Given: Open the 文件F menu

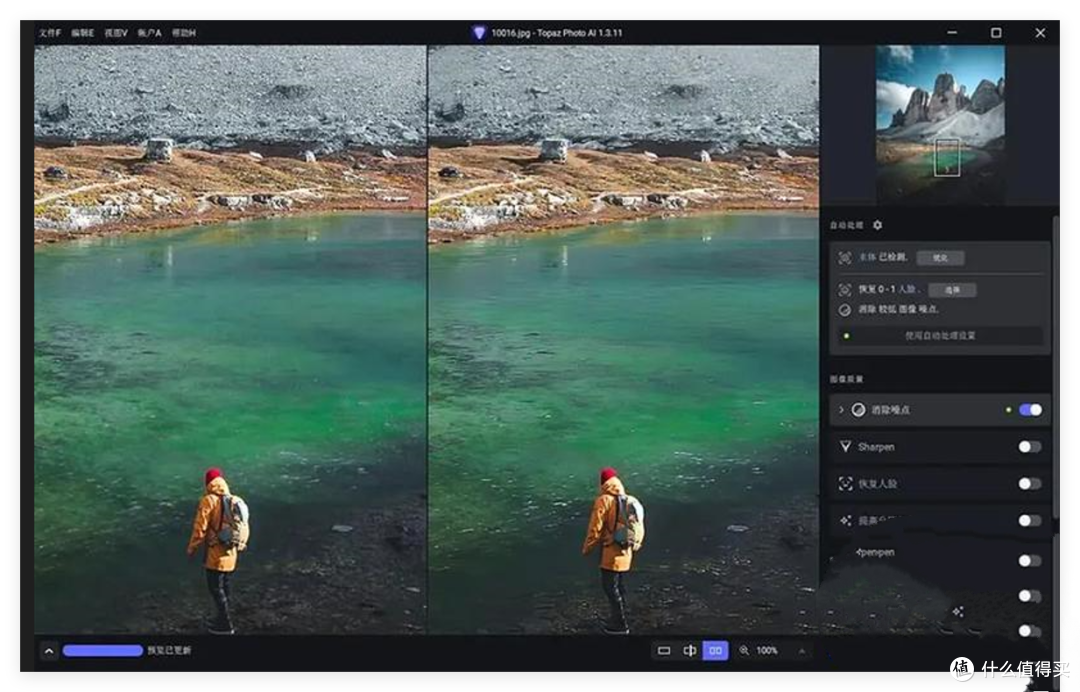Looking at the screenshot, I should click(50, 32).
